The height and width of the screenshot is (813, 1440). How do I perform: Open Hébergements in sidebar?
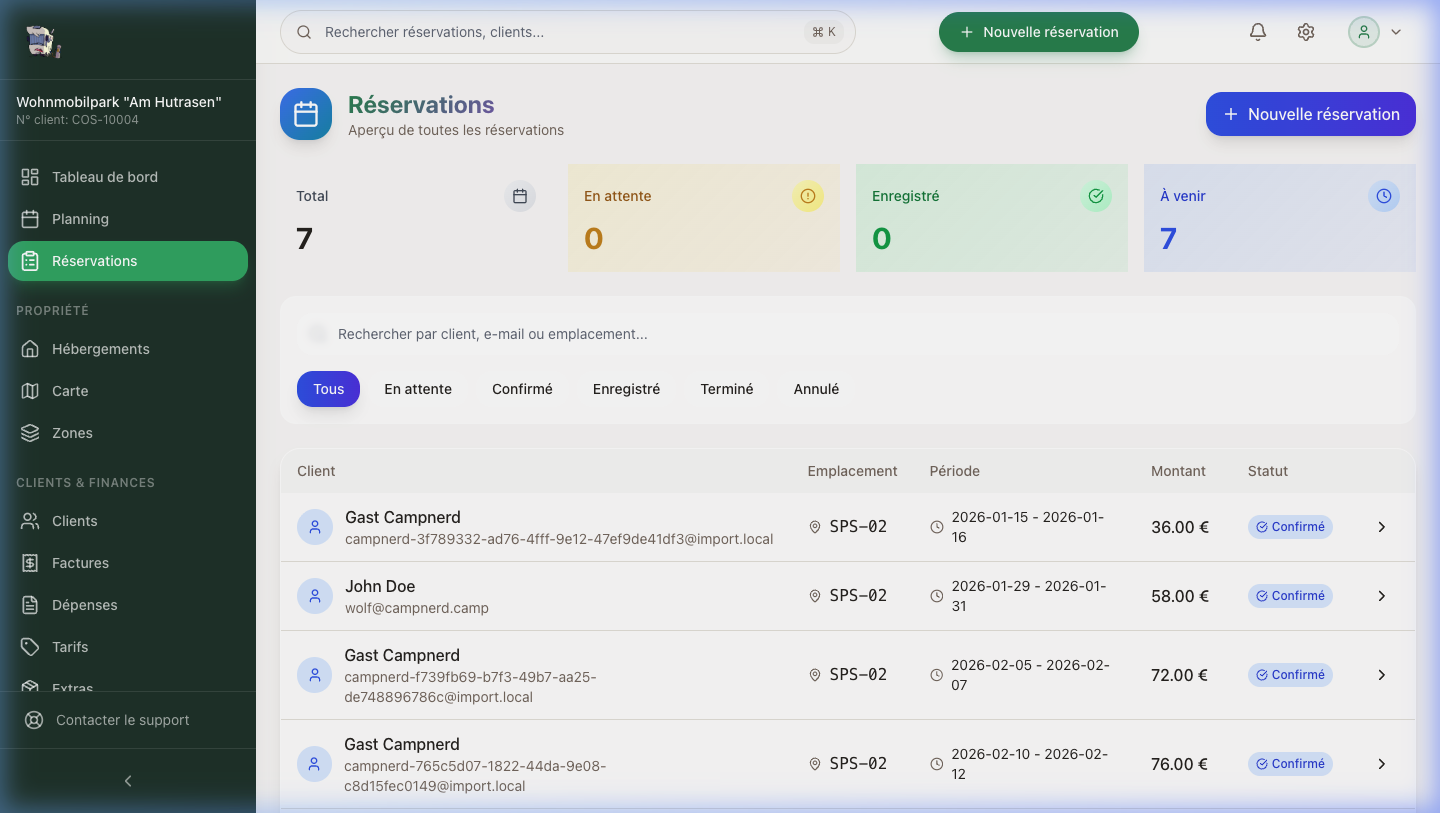[128, 349]
